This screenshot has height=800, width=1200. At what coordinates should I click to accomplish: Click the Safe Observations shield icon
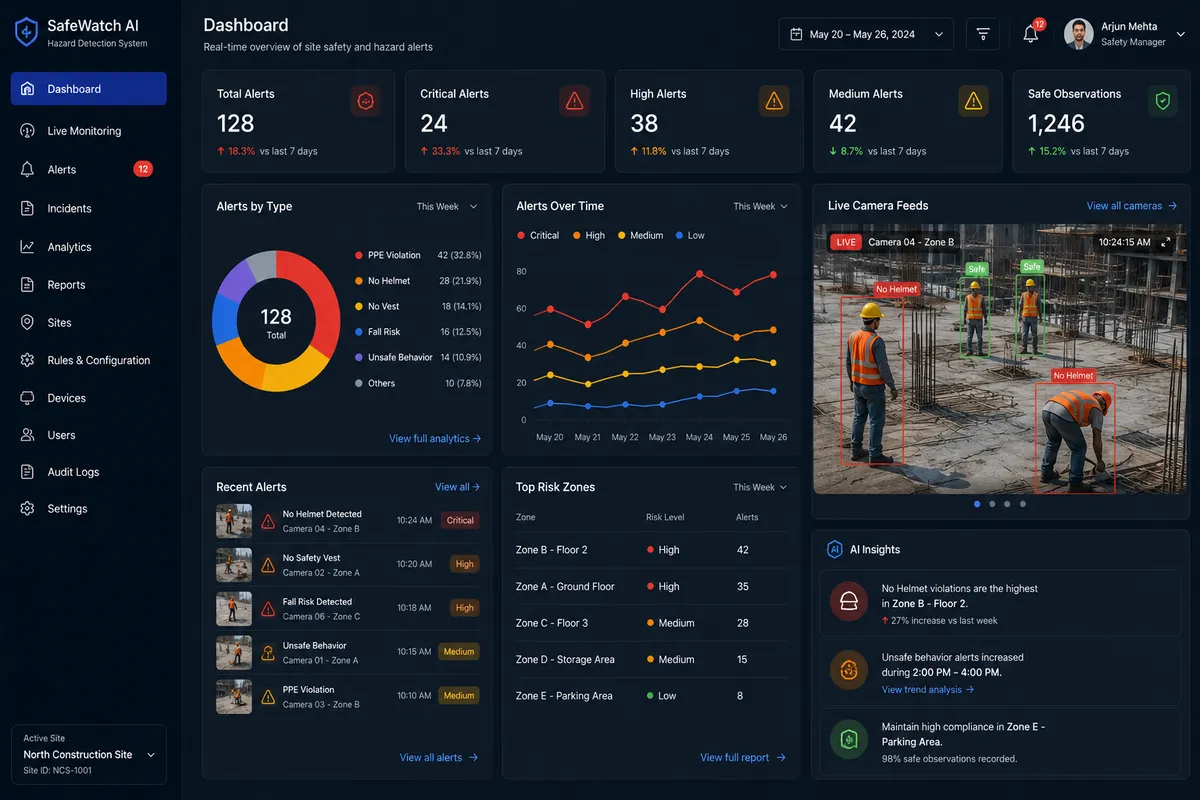1162,101
